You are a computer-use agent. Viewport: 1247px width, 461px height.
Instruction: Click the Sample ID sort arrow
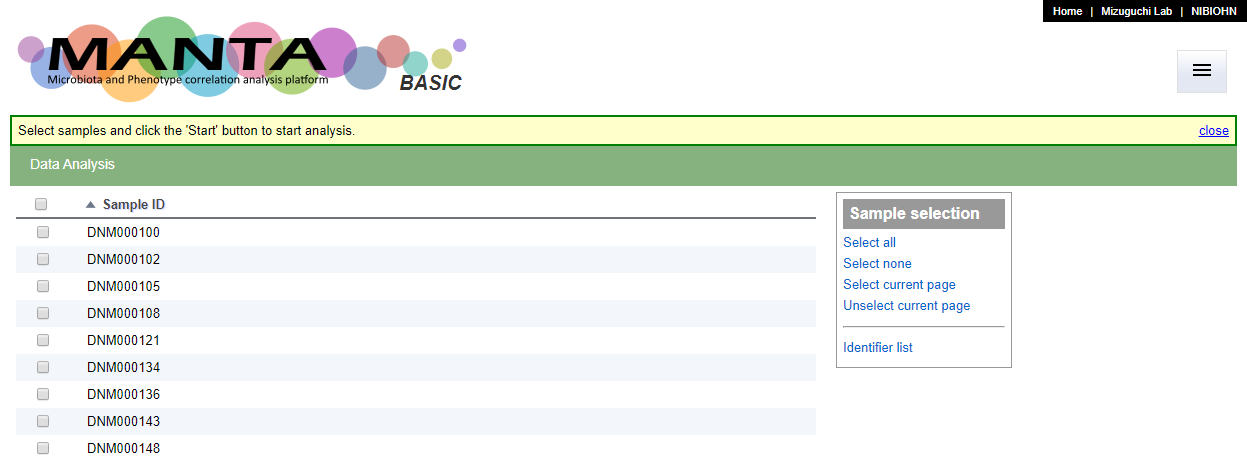click(91, 205)
